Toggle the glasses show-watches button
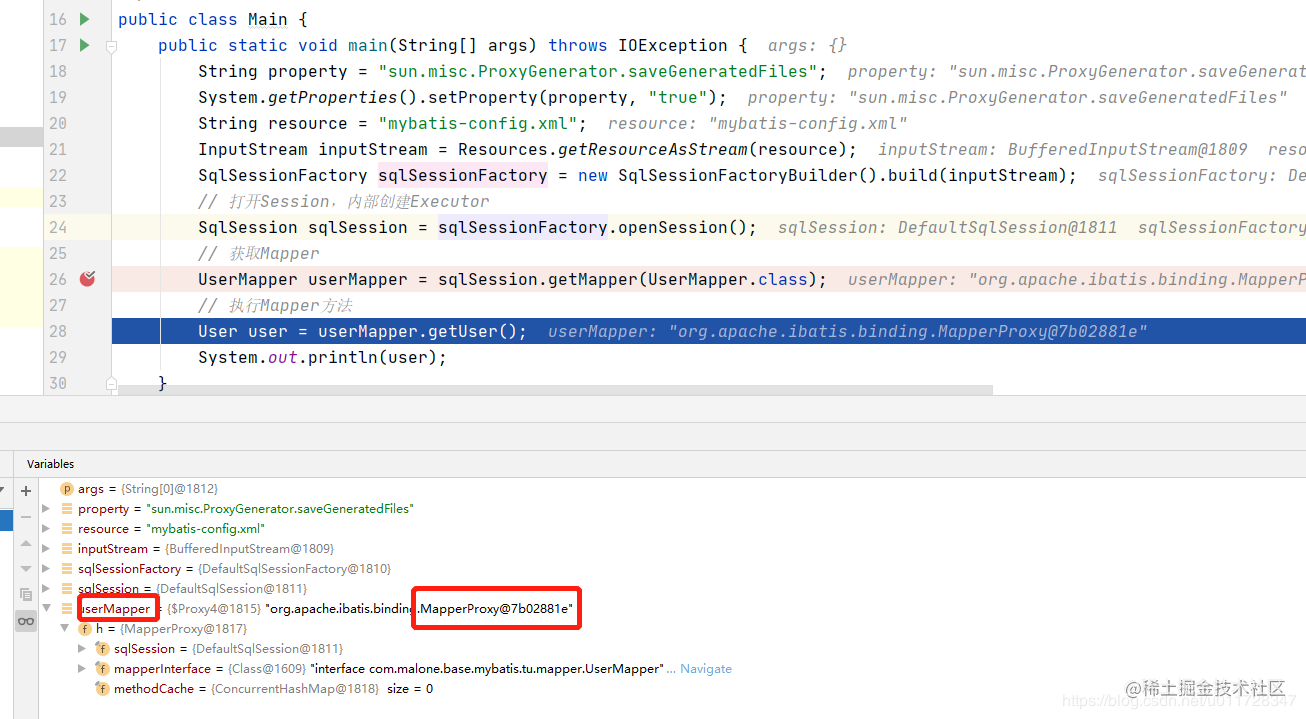 26,622
